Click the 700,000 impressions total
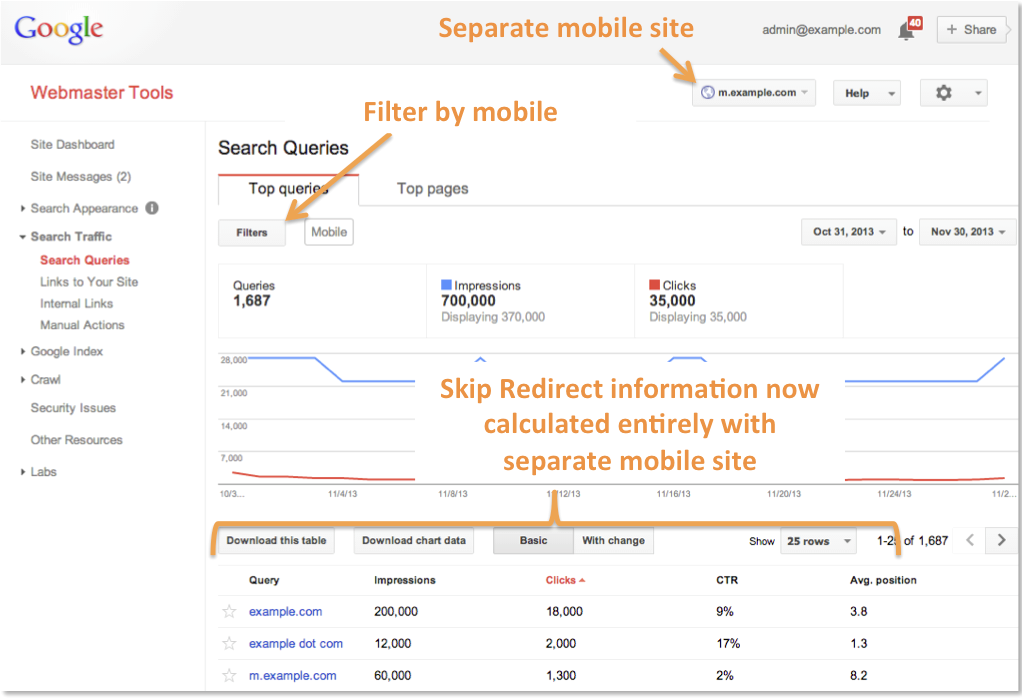Image resolution: width=1022 pixels, height=698 pixels. 468,301
